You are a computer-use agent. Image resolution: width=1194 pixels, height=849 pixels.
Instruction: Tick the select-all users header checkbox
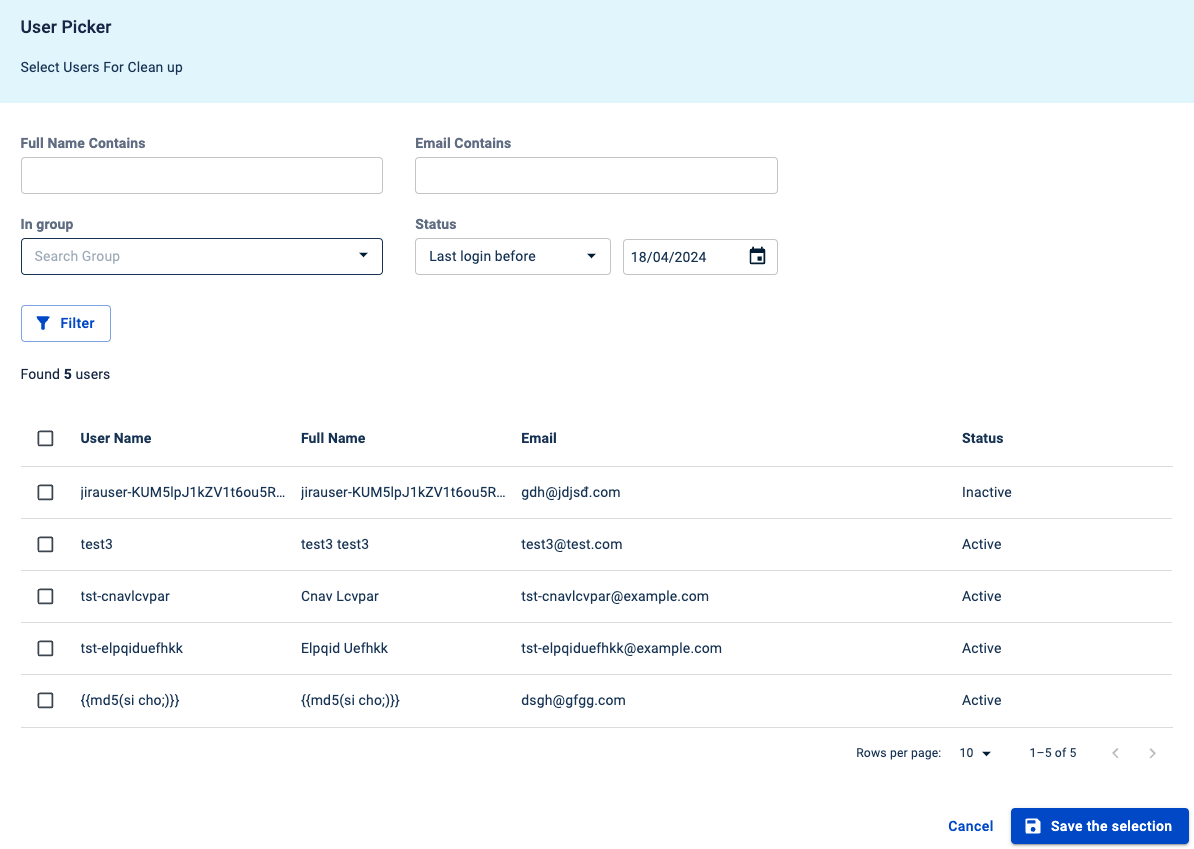tap(45, 438)
